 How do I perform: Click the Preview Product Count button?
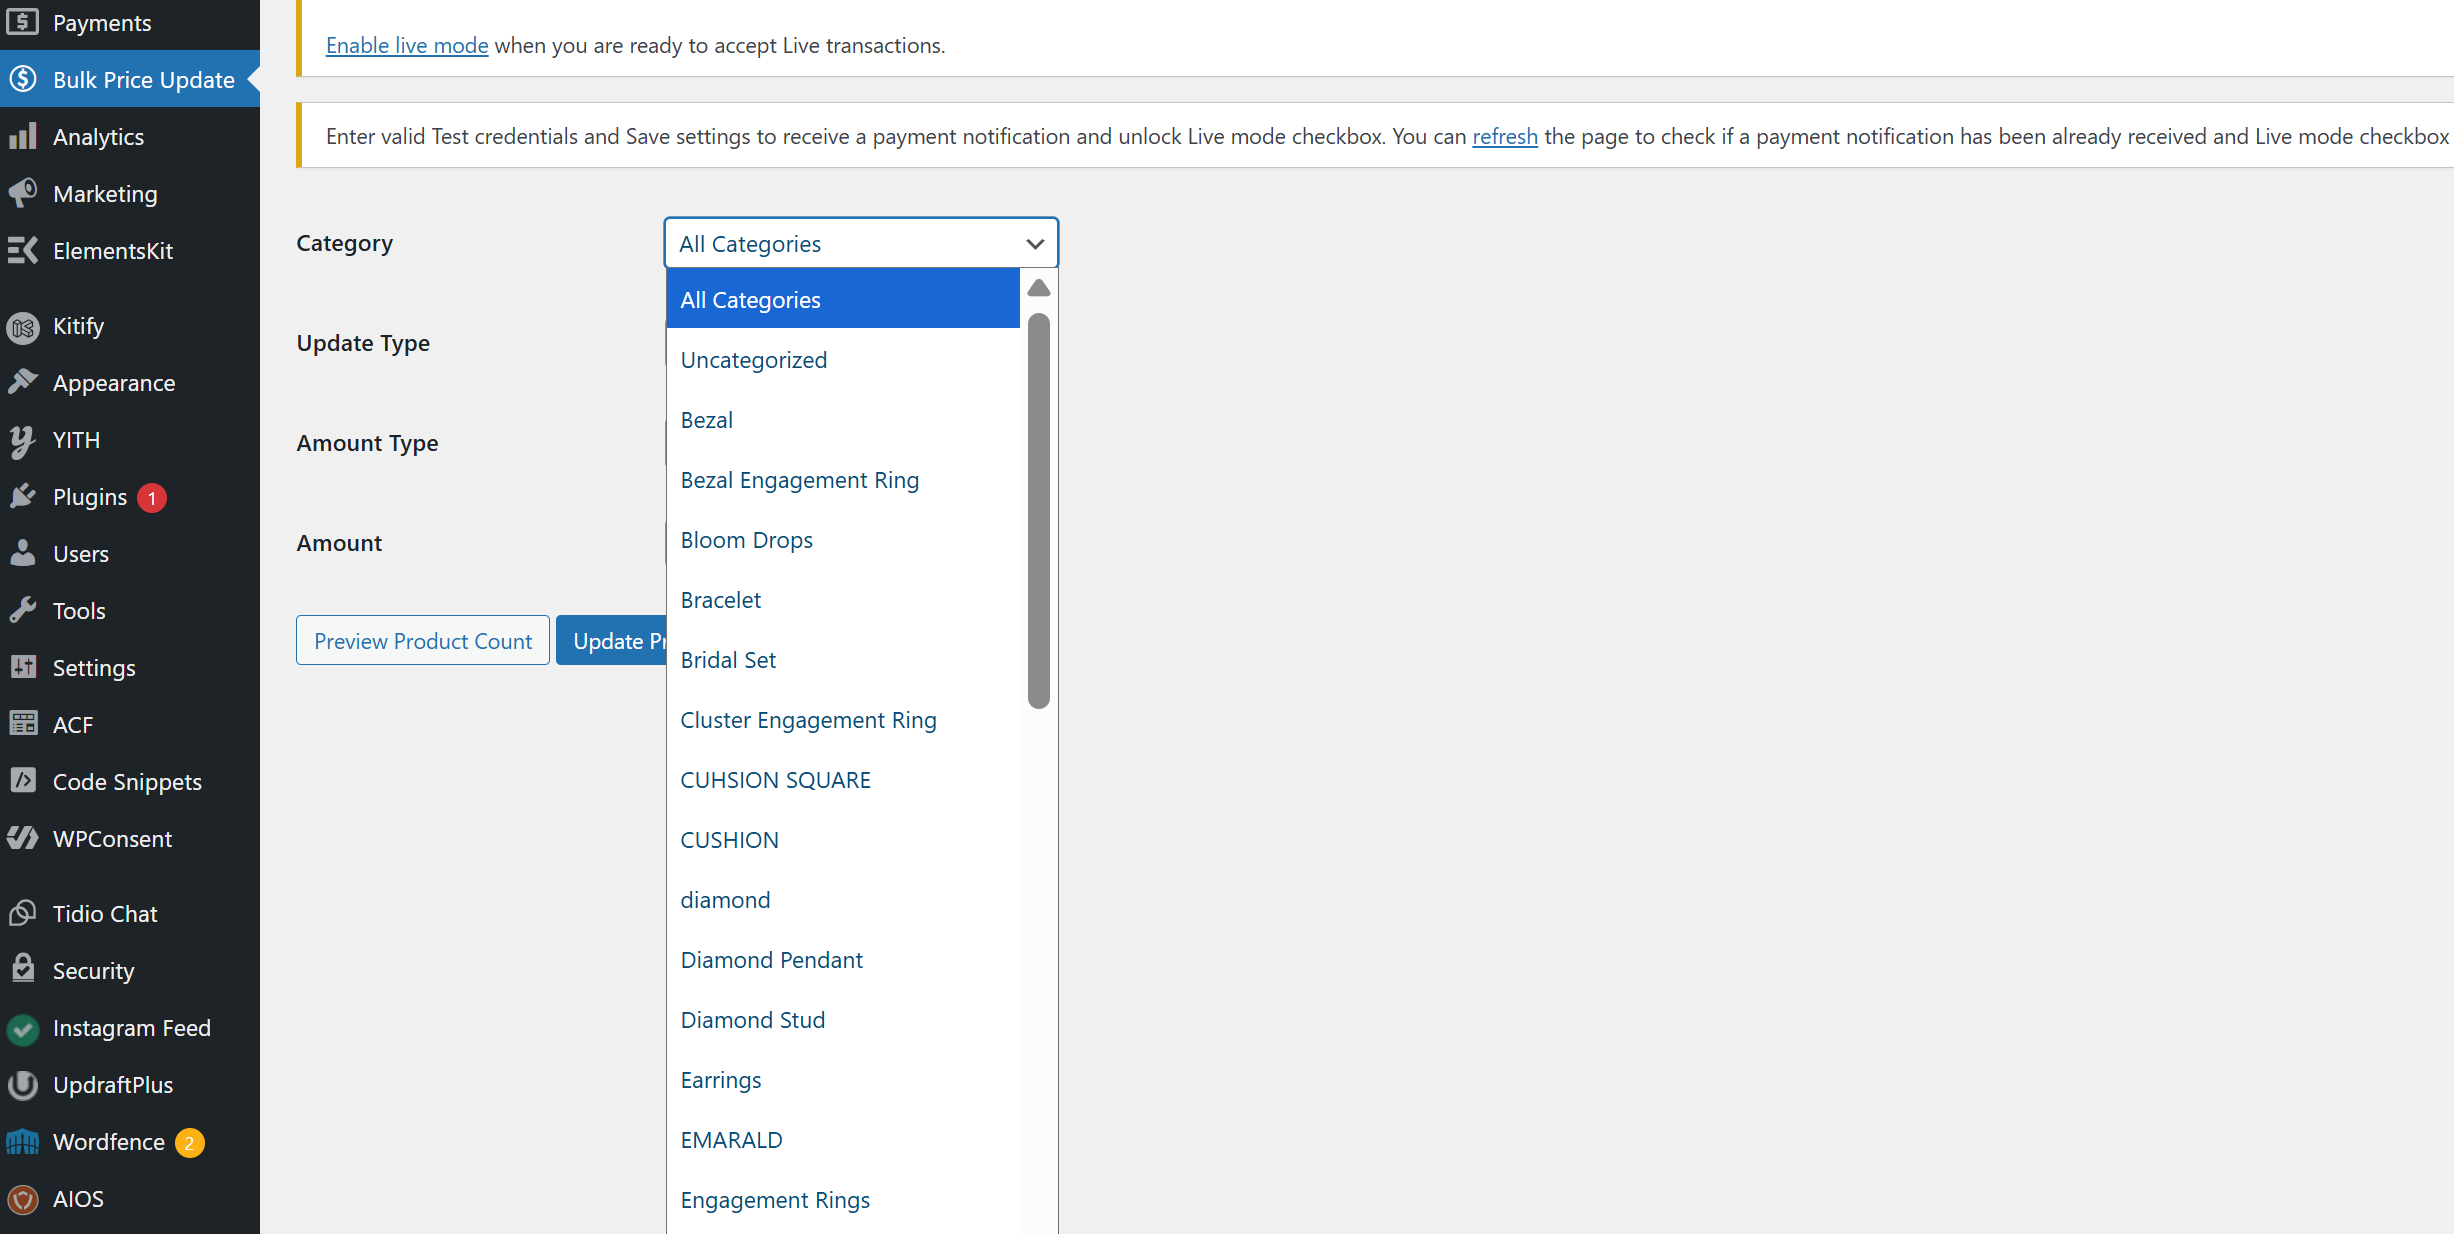click(x=422, y=641)
